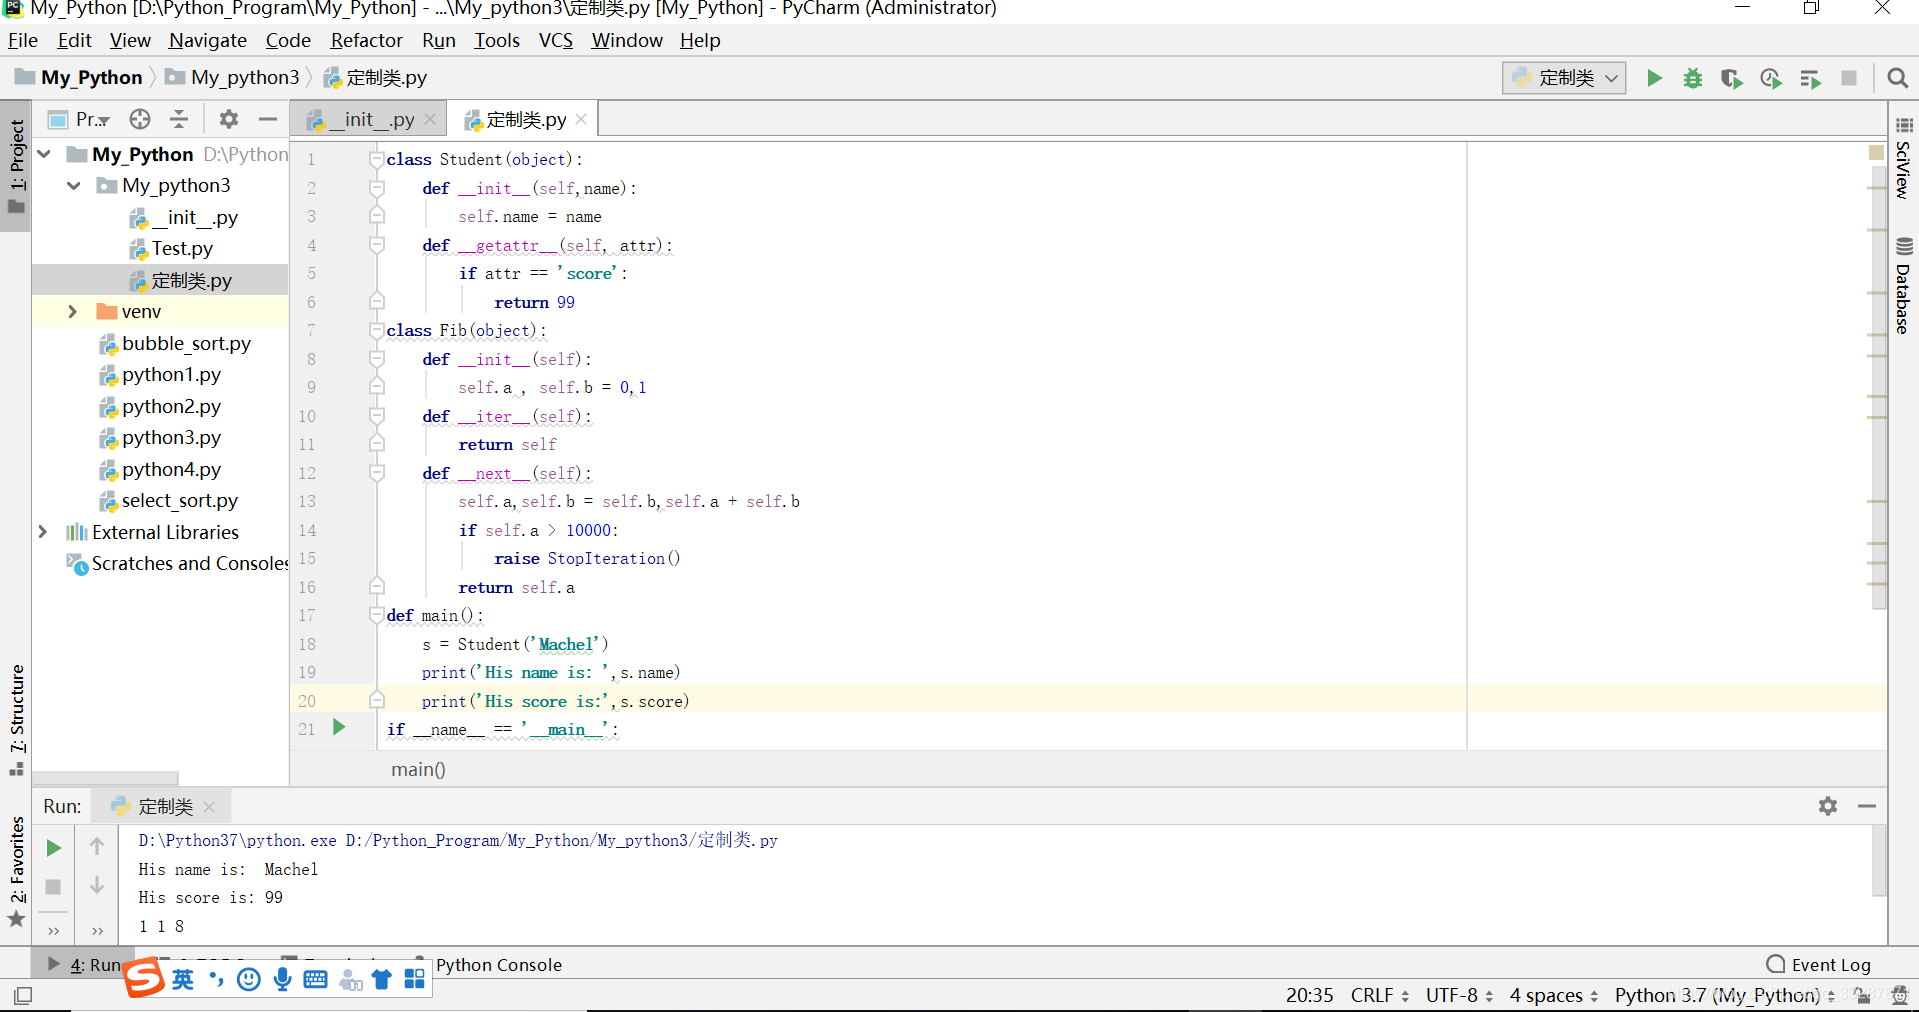This screenshot has width=1919, height=1012.
Task: Close the 定制类 run tab
Action: click(x=209, y=806)
